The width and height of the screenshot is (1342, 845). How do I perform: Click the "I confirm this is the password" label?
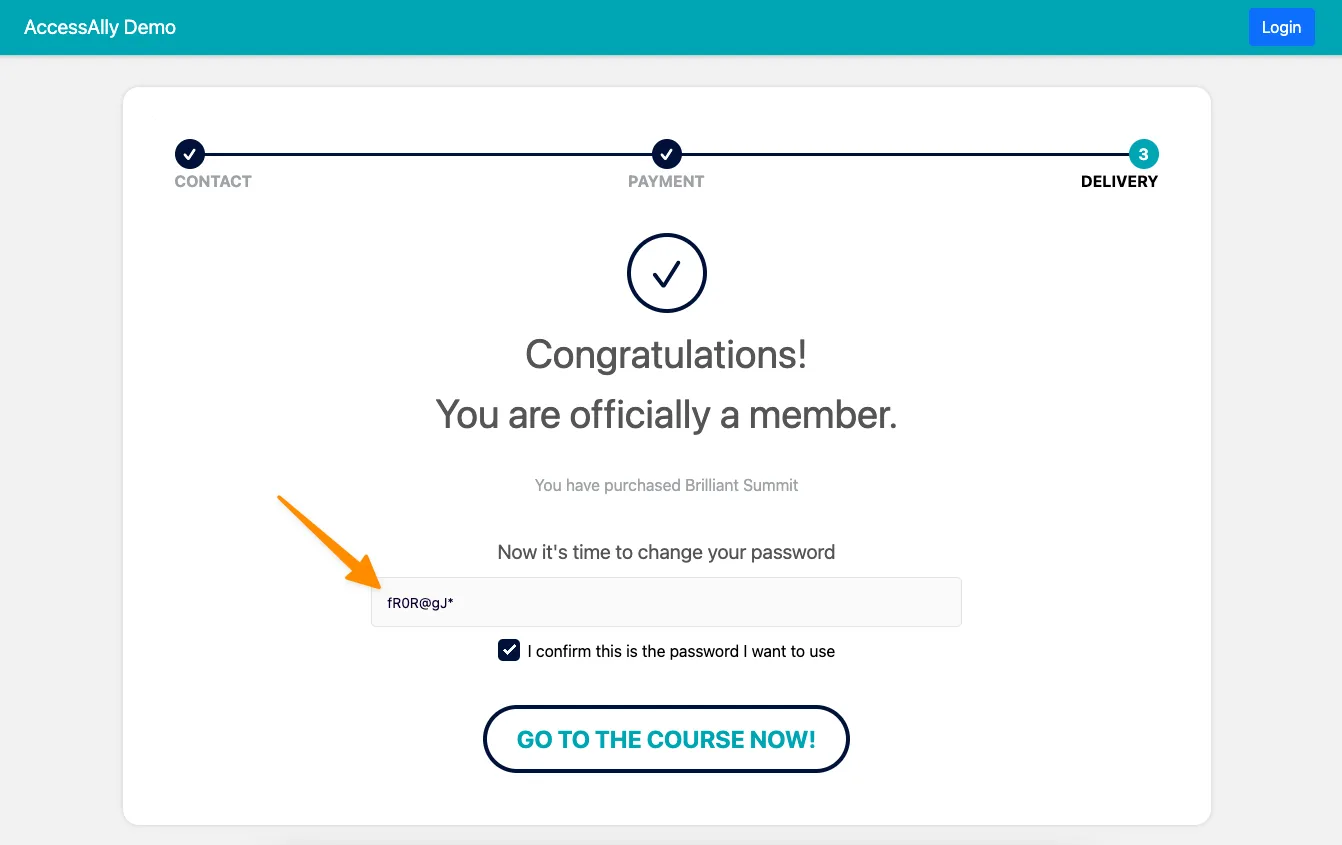[685, 652]
